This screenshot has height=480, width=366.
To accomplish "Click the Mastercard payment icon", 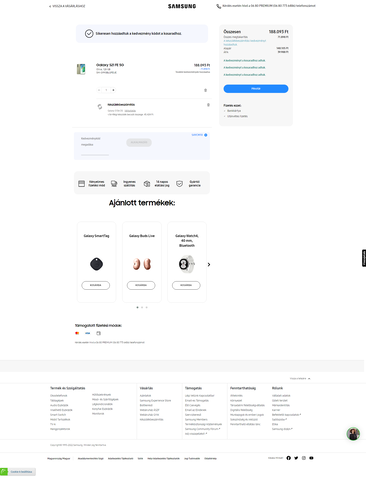I will click(77, 333).
